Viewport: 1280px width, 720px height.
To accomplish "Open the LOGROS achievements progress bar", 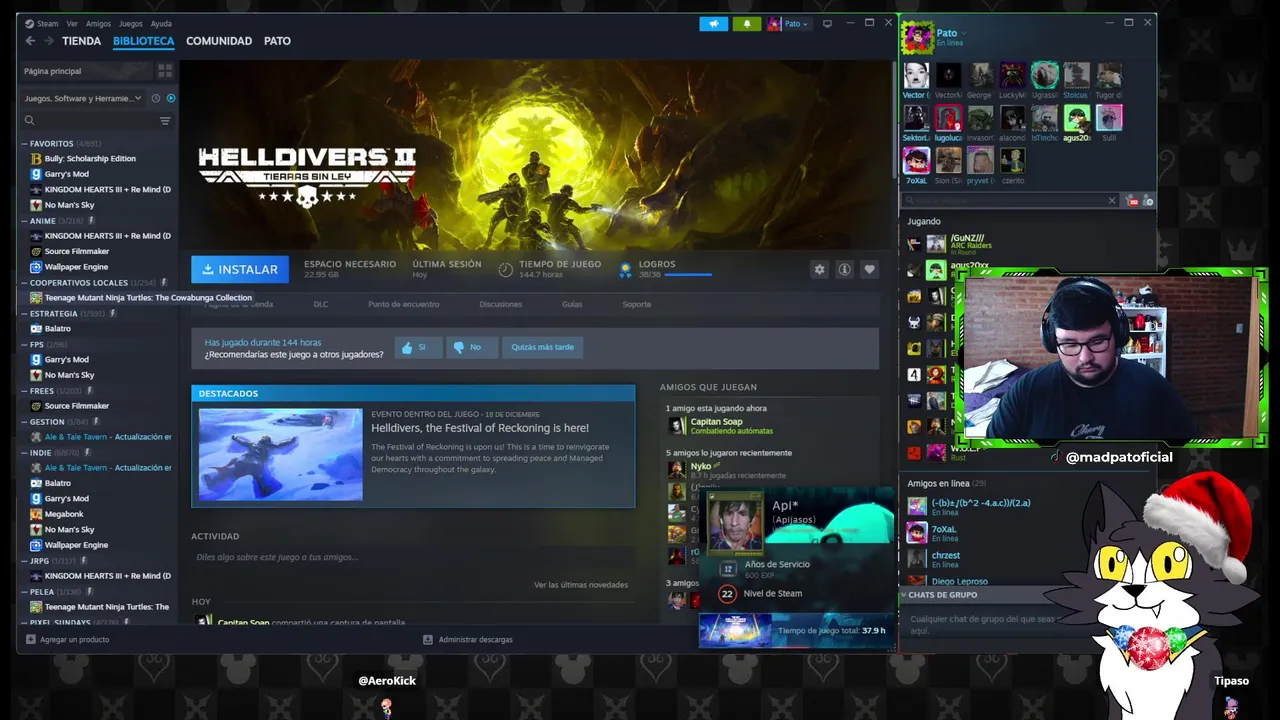I will (688, 274).
